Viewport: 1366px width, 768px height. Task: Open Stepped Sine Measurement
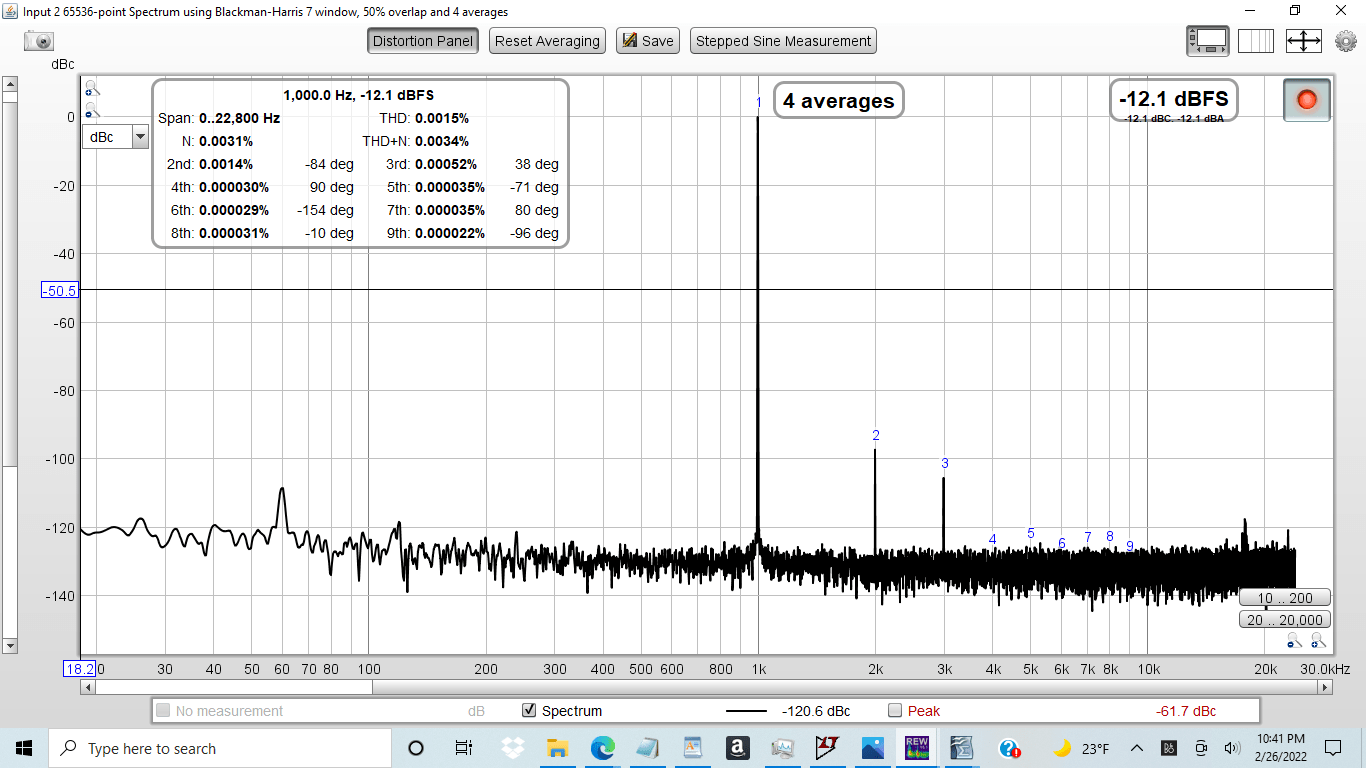point(783,41)
